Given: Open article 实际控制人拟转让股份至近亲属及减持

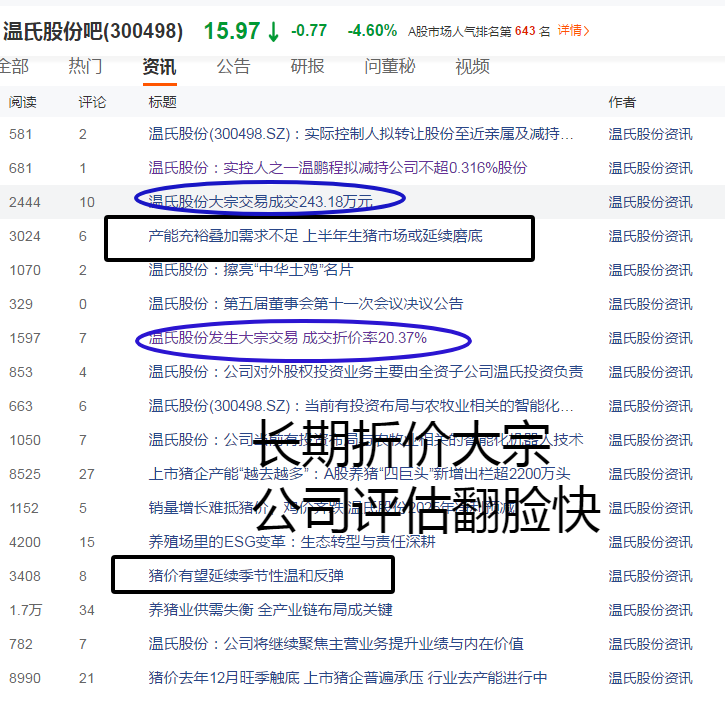Looking at the screenshot, I should 361,134.
